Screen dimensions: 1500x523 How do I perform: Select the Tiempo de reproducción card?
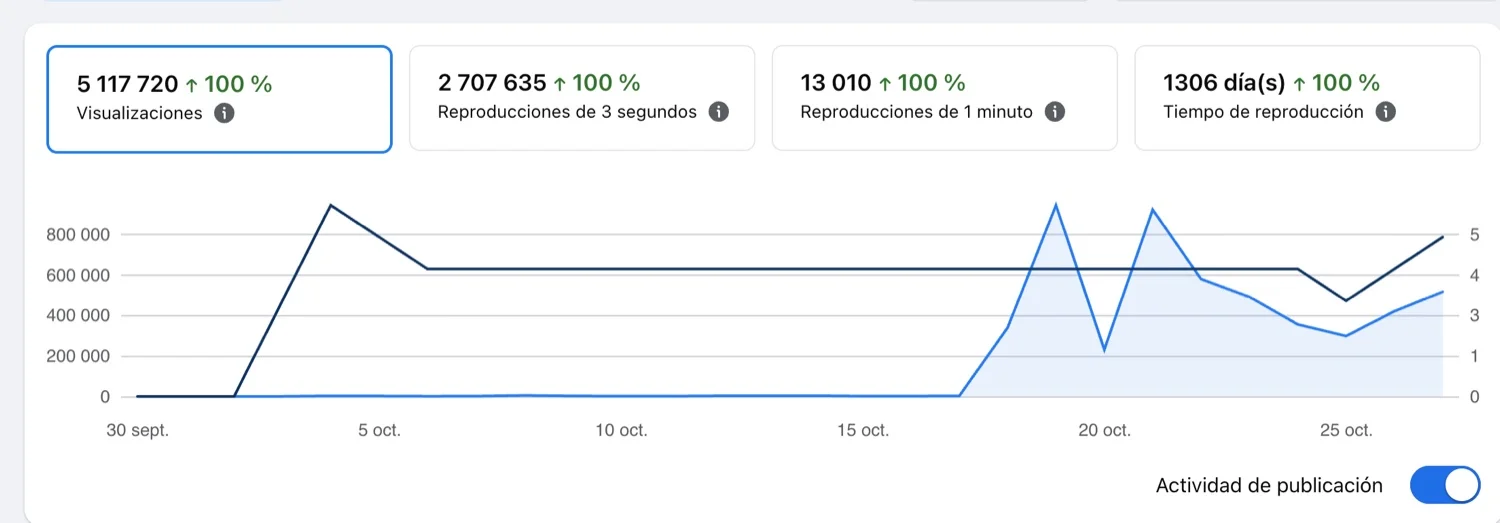click(1307, 98)
